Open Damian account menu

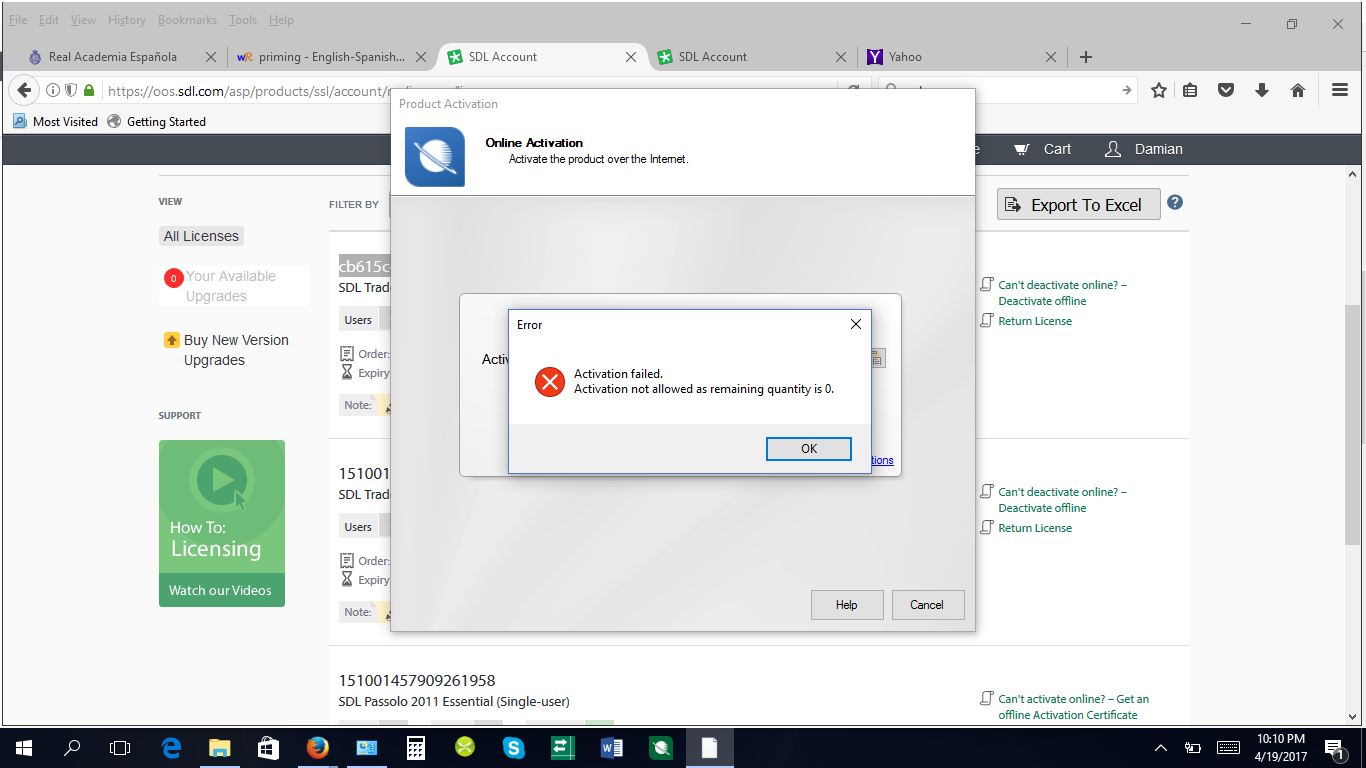click(x=1143, y=149)
